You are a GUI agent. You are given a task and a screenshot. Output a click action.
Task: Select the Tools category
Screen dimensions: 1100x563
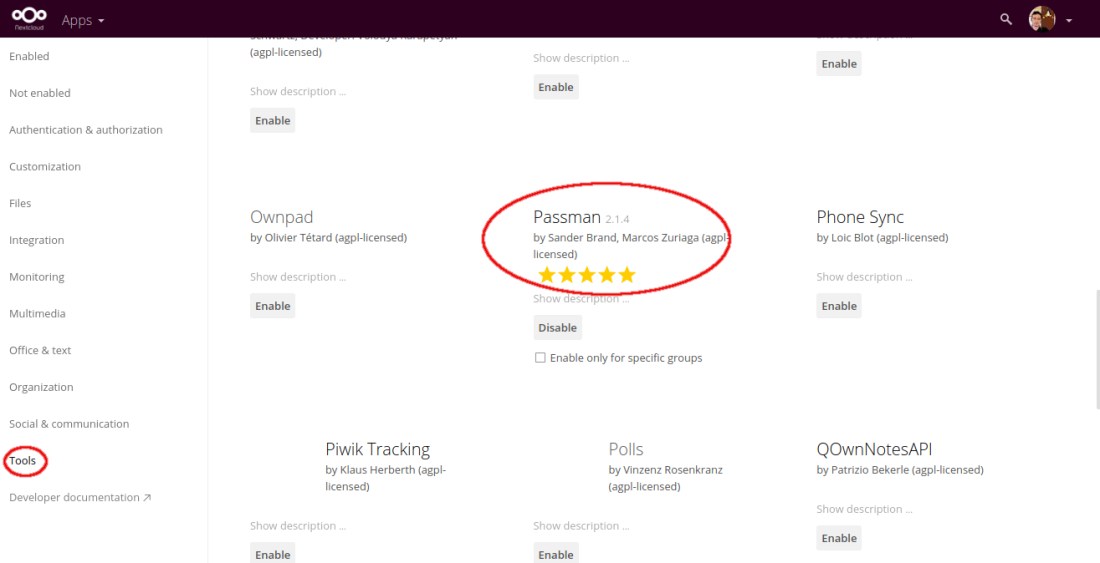tap(23, 461)
